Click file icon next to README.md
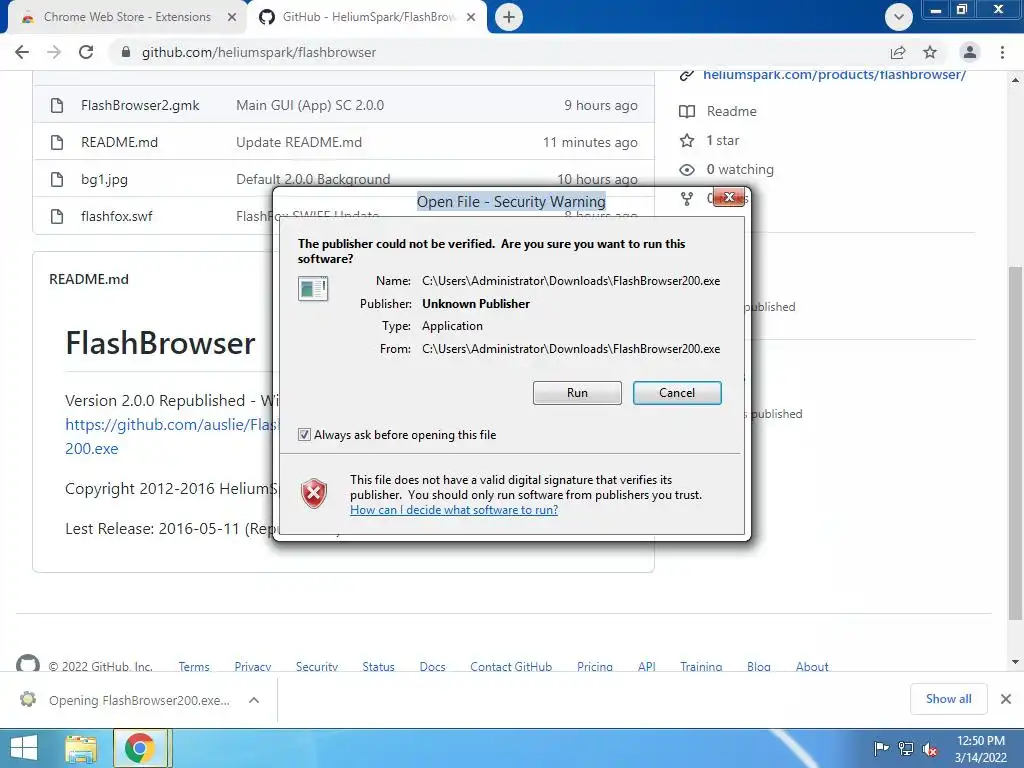 tap(57, 142)
